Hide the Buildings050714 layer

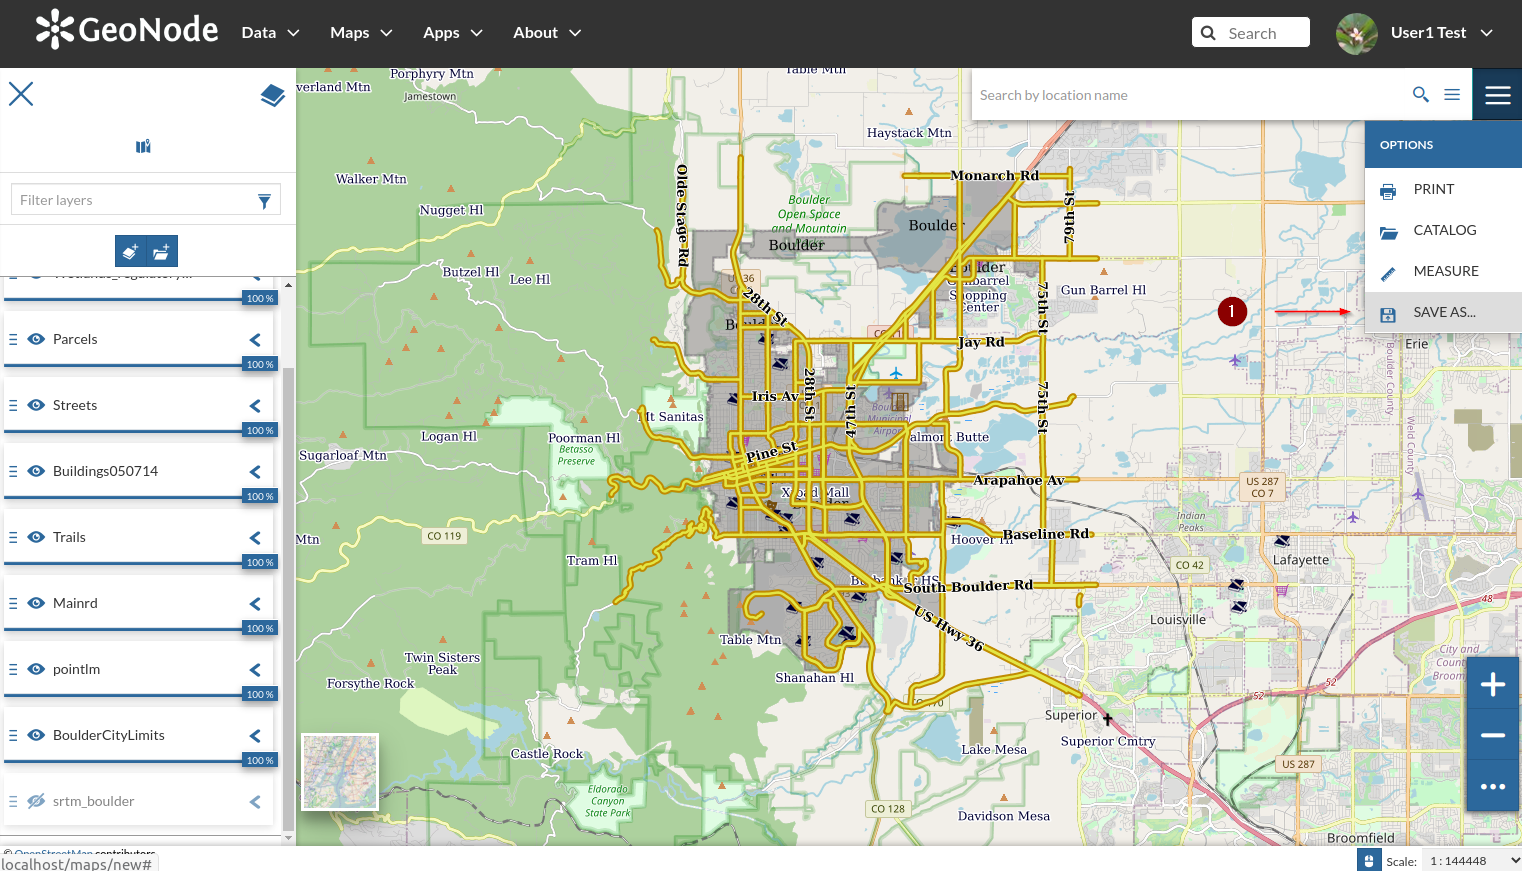36,471
